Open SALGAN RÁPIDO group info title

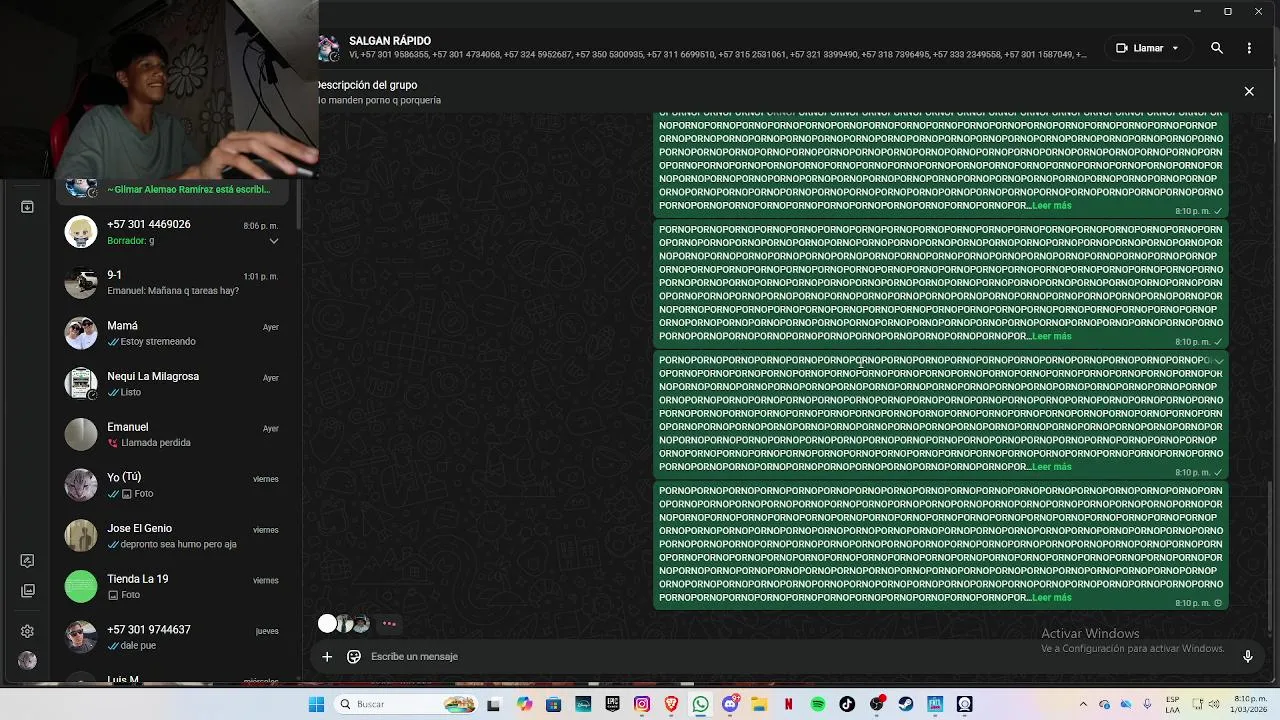pyautogui.click(x=390, y=41)
